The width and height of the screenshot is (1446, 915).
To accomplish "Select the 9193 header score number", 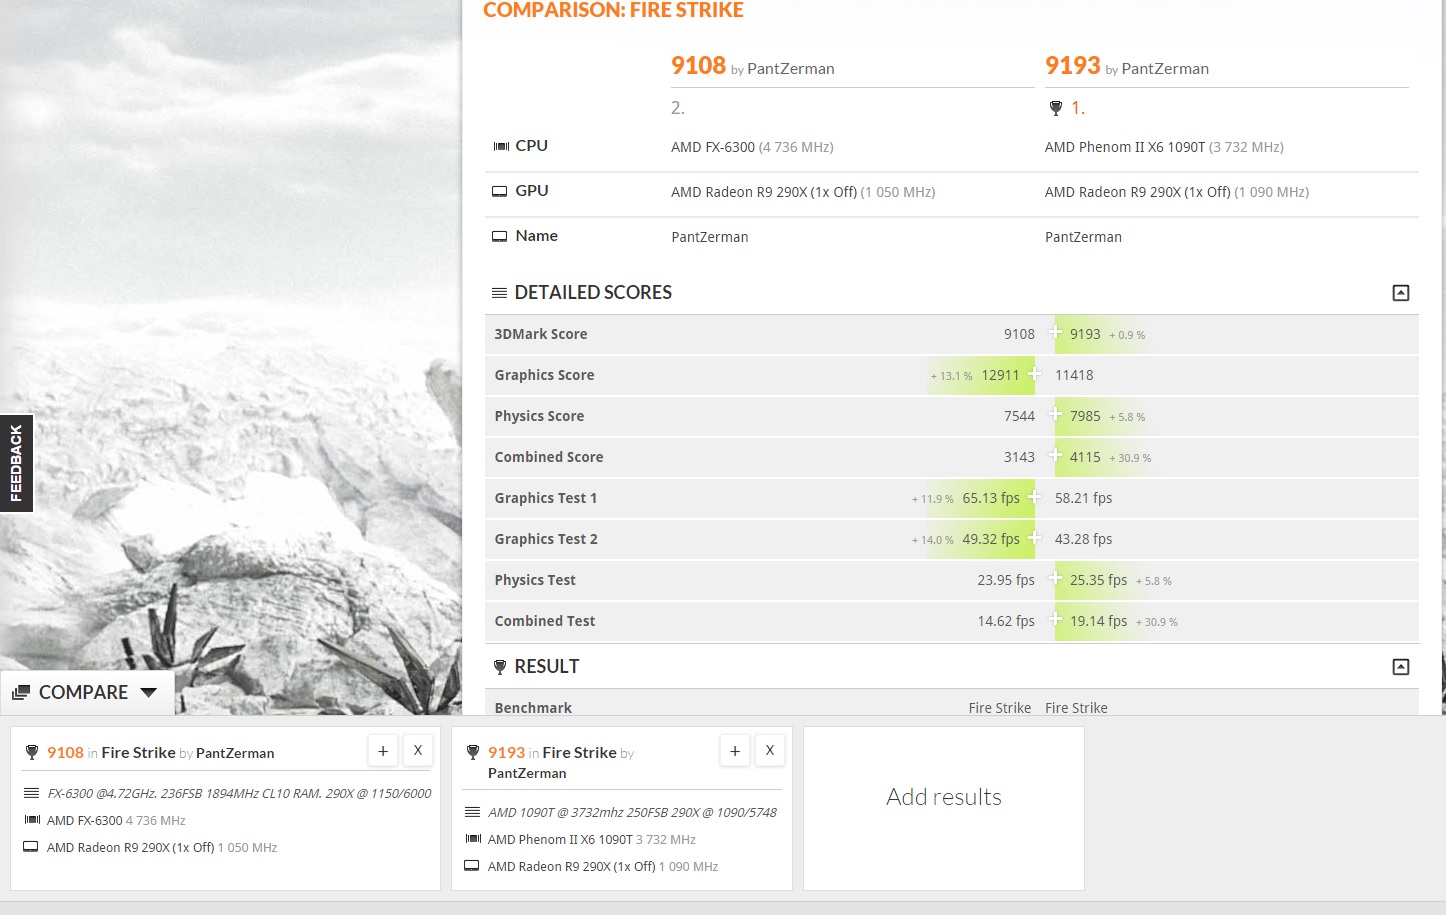I will tap(1072, 66).
